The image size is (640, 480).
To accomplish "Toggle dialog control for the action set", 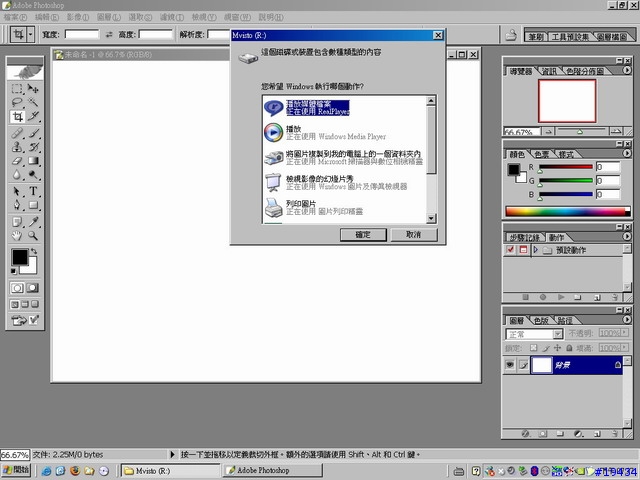I will [523, 250].
